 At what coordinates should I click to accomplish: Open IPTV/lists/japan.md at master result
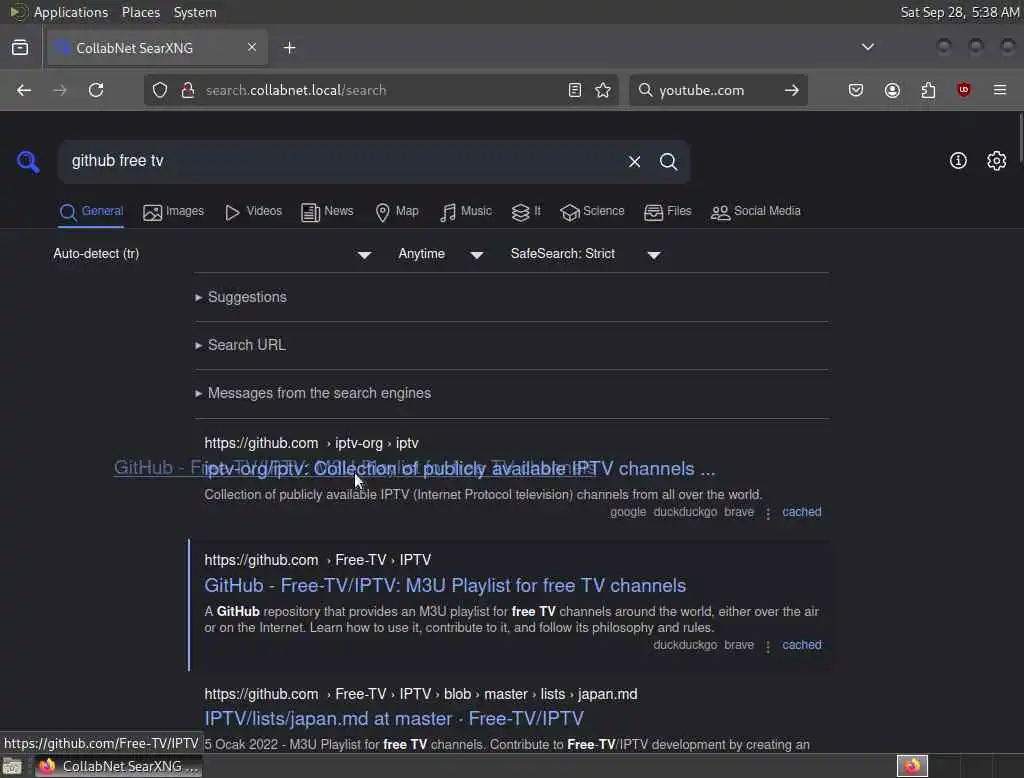point(394,719)
